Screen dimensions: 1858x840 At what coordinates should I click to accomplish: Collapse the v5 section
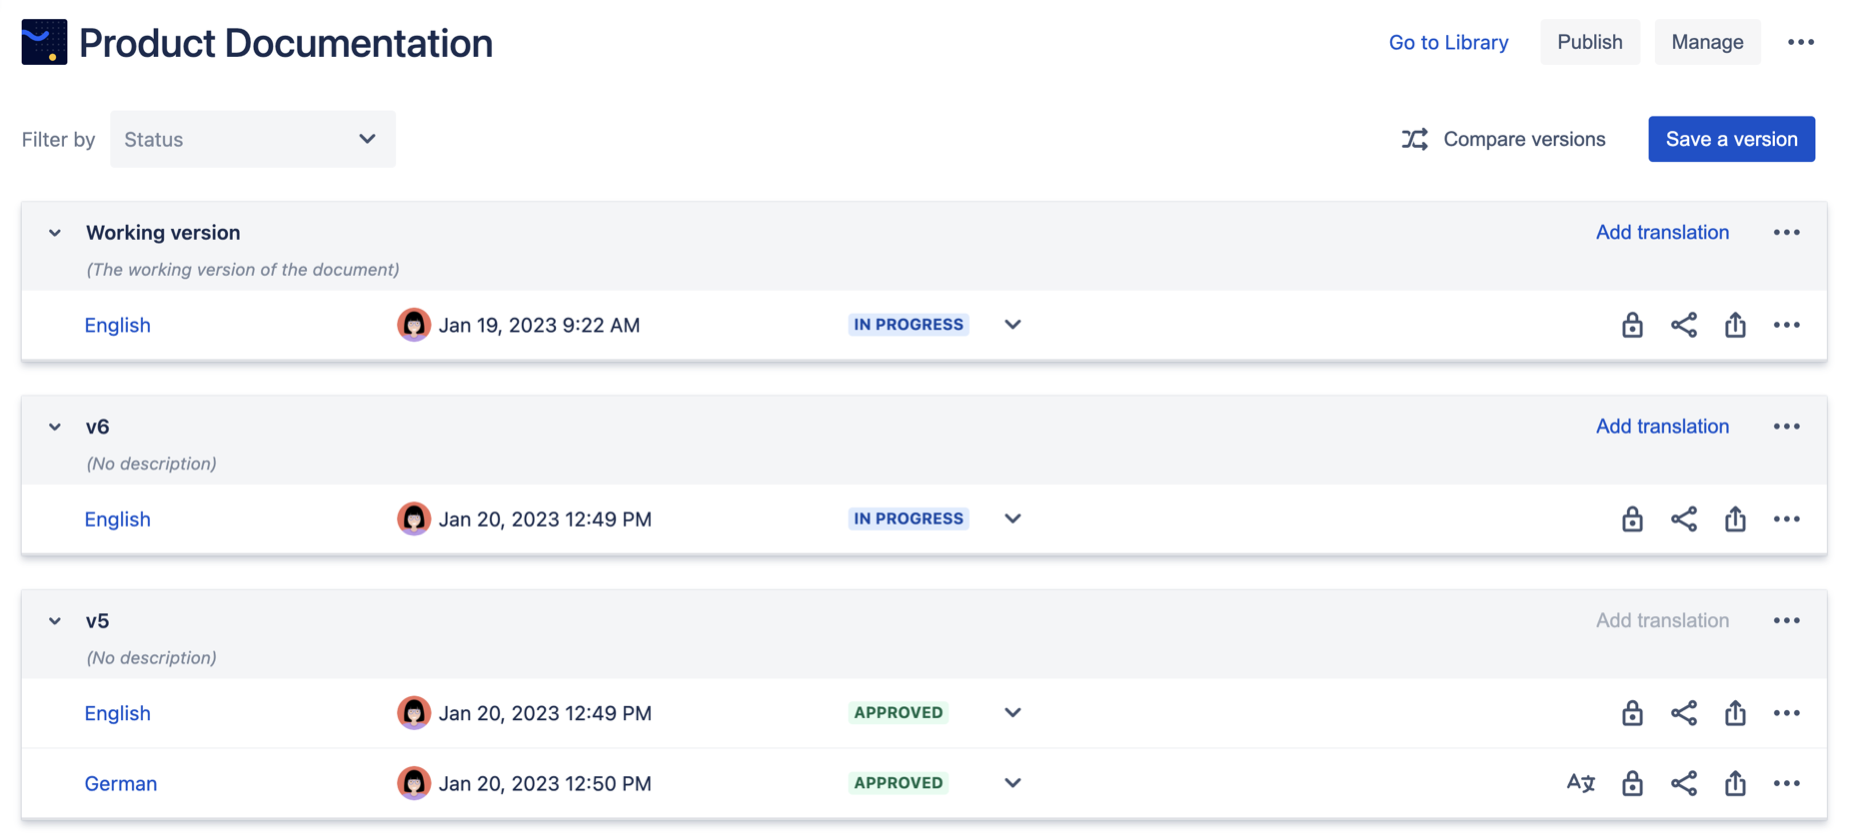54,620
